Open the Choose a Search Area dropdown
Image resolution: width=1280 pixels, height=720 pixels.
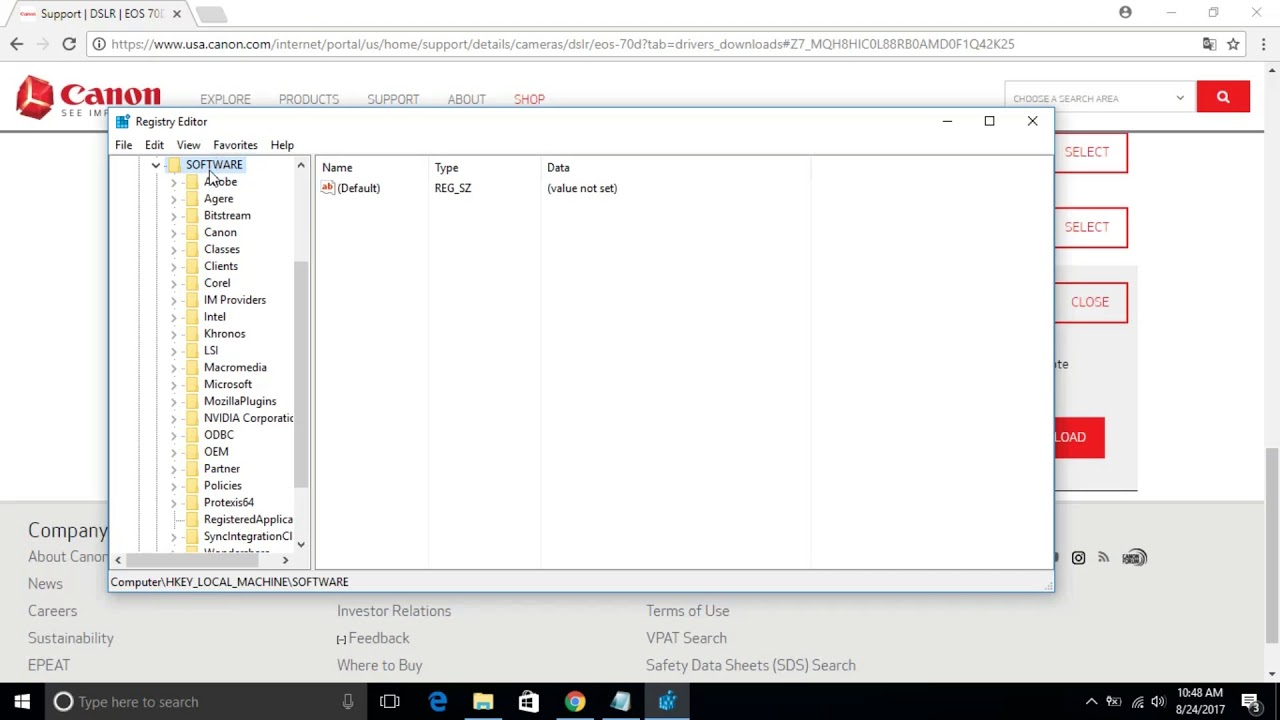1098,98
